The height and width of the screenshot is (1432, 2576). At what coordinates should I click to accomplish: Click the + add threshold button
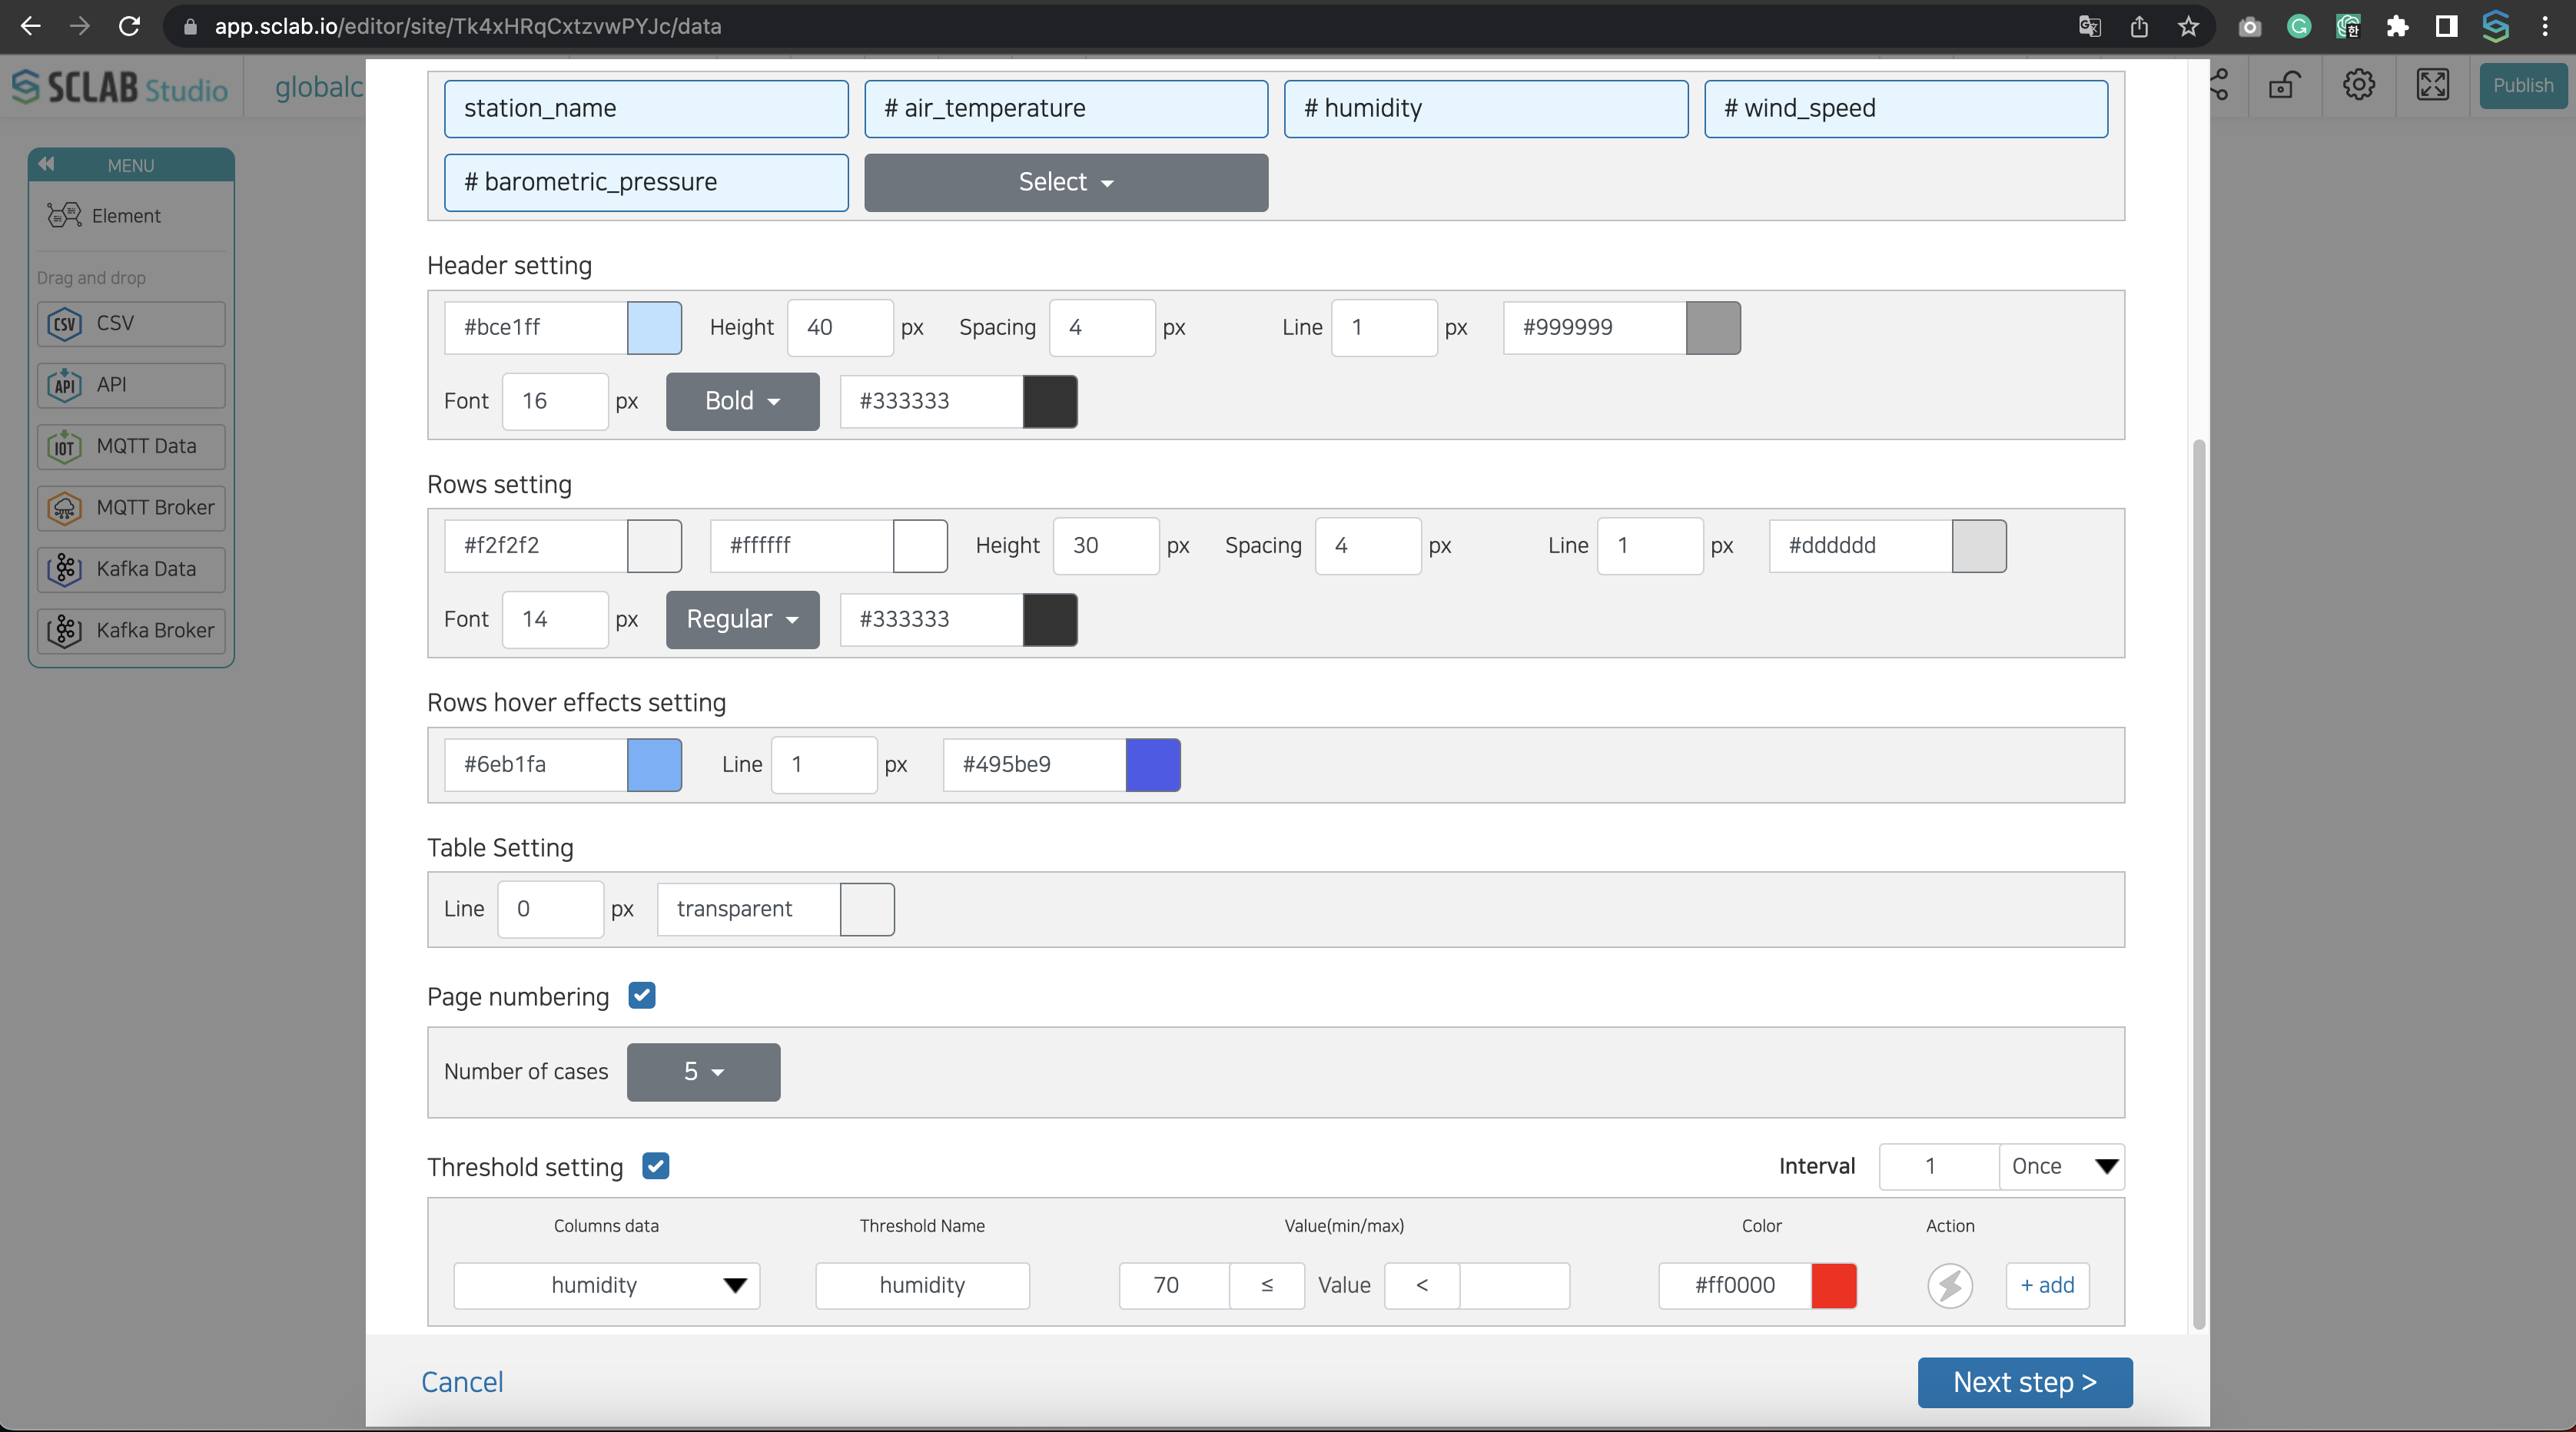coord(2047,1285)
